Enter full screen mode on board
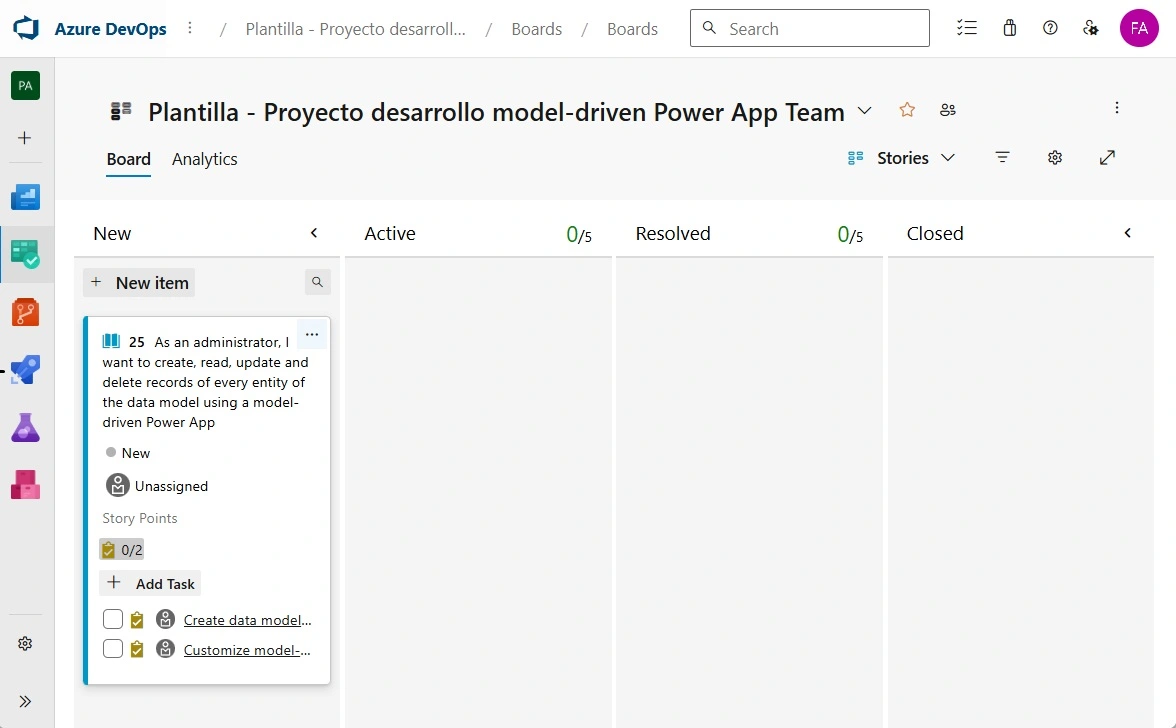This screenshot has width=1176, height=728. coord(1107,158)
